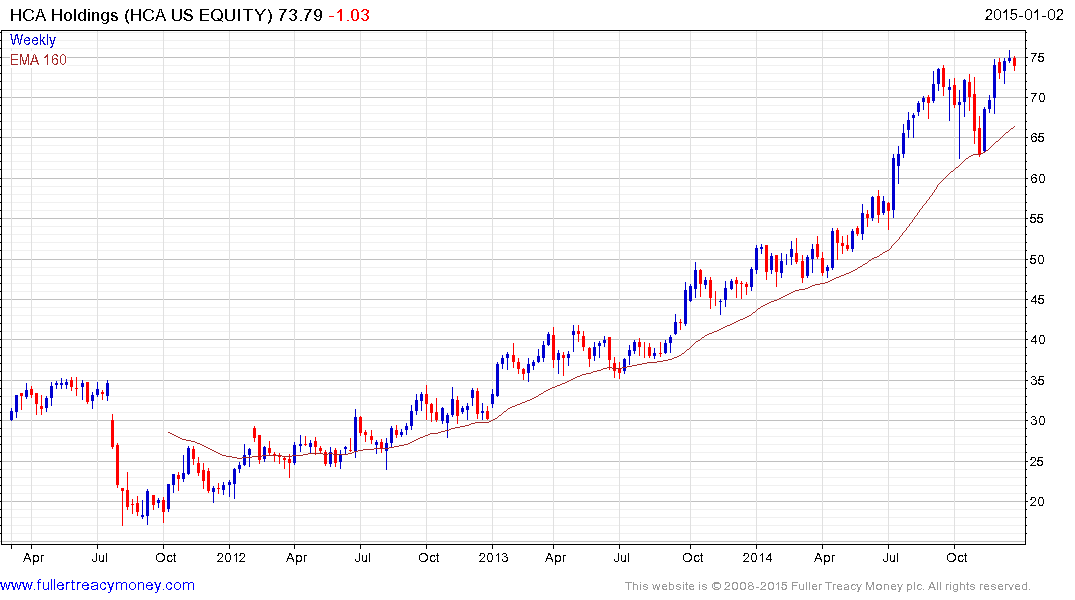Click the 50 price axis label
The width and height of the screenshot is (1075, 600).
tap(1037, 259)
